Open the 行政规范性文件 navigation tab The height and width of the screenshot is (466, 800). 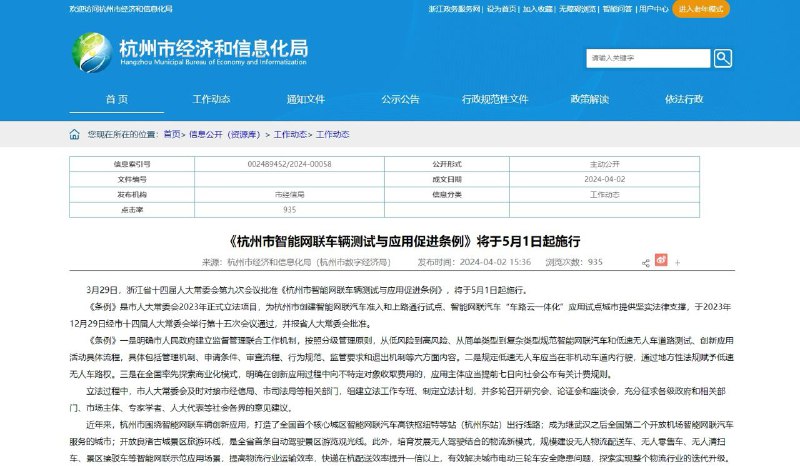point(495,99)
